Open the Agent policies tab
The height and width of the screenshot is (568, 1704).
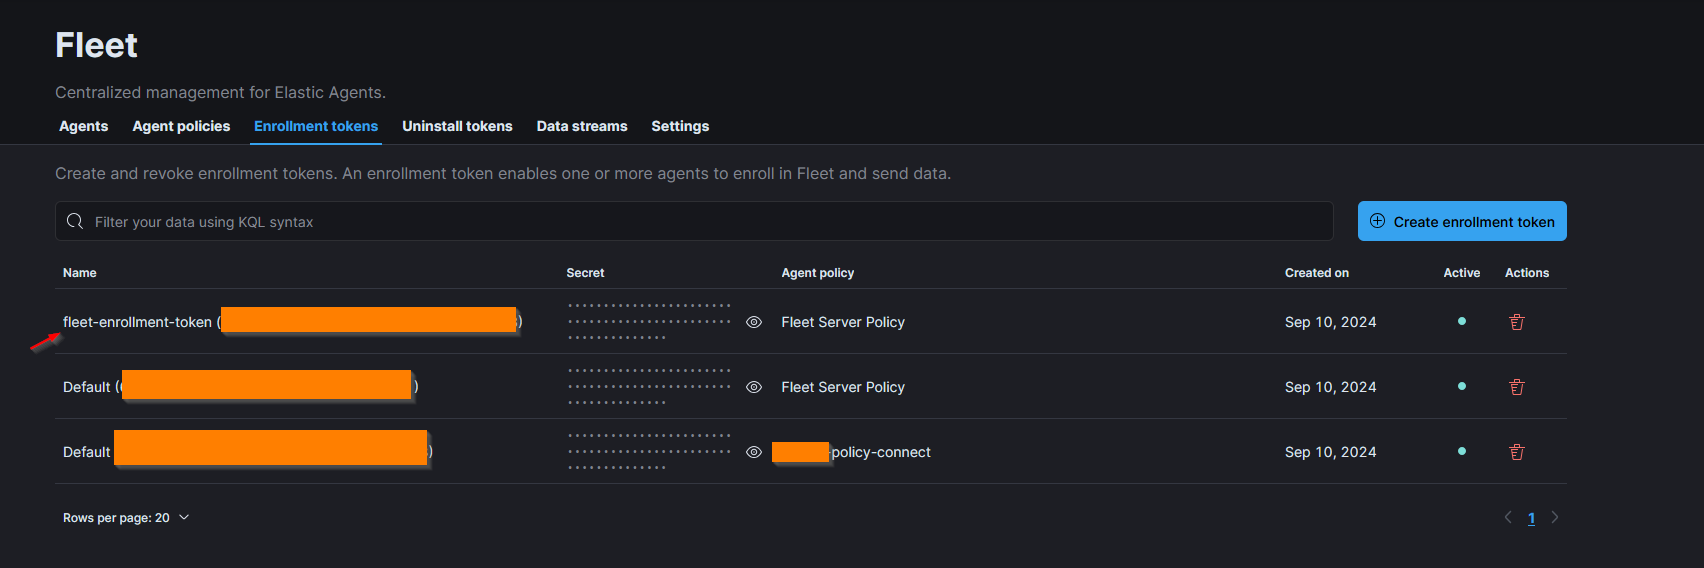(181, 126)
